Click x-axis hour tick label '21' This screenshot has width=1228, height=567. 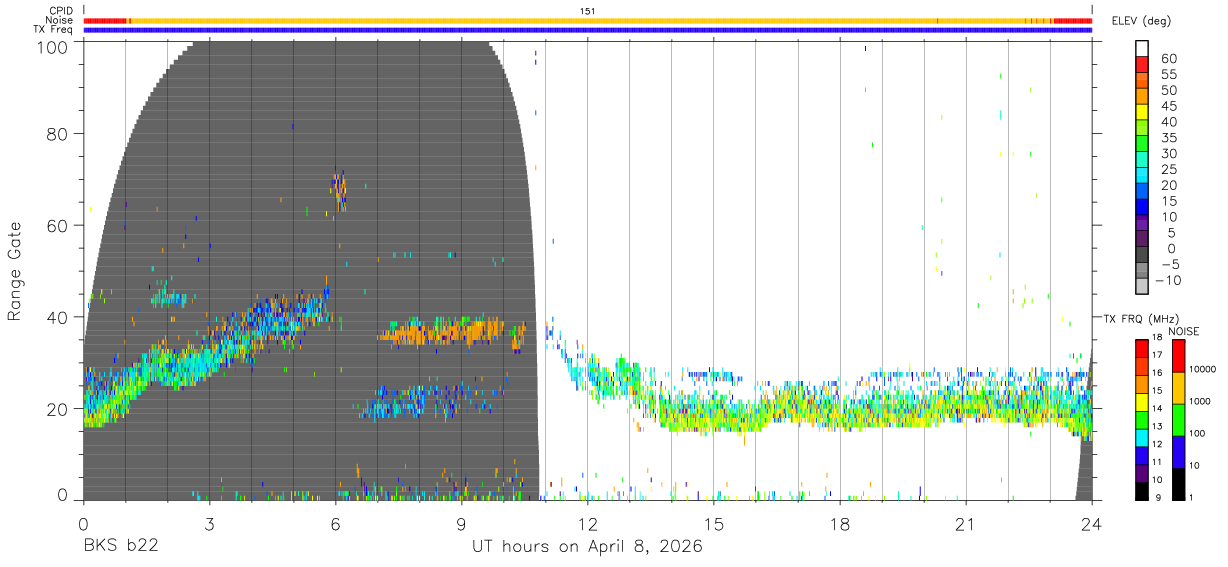(x=965, y=523)
